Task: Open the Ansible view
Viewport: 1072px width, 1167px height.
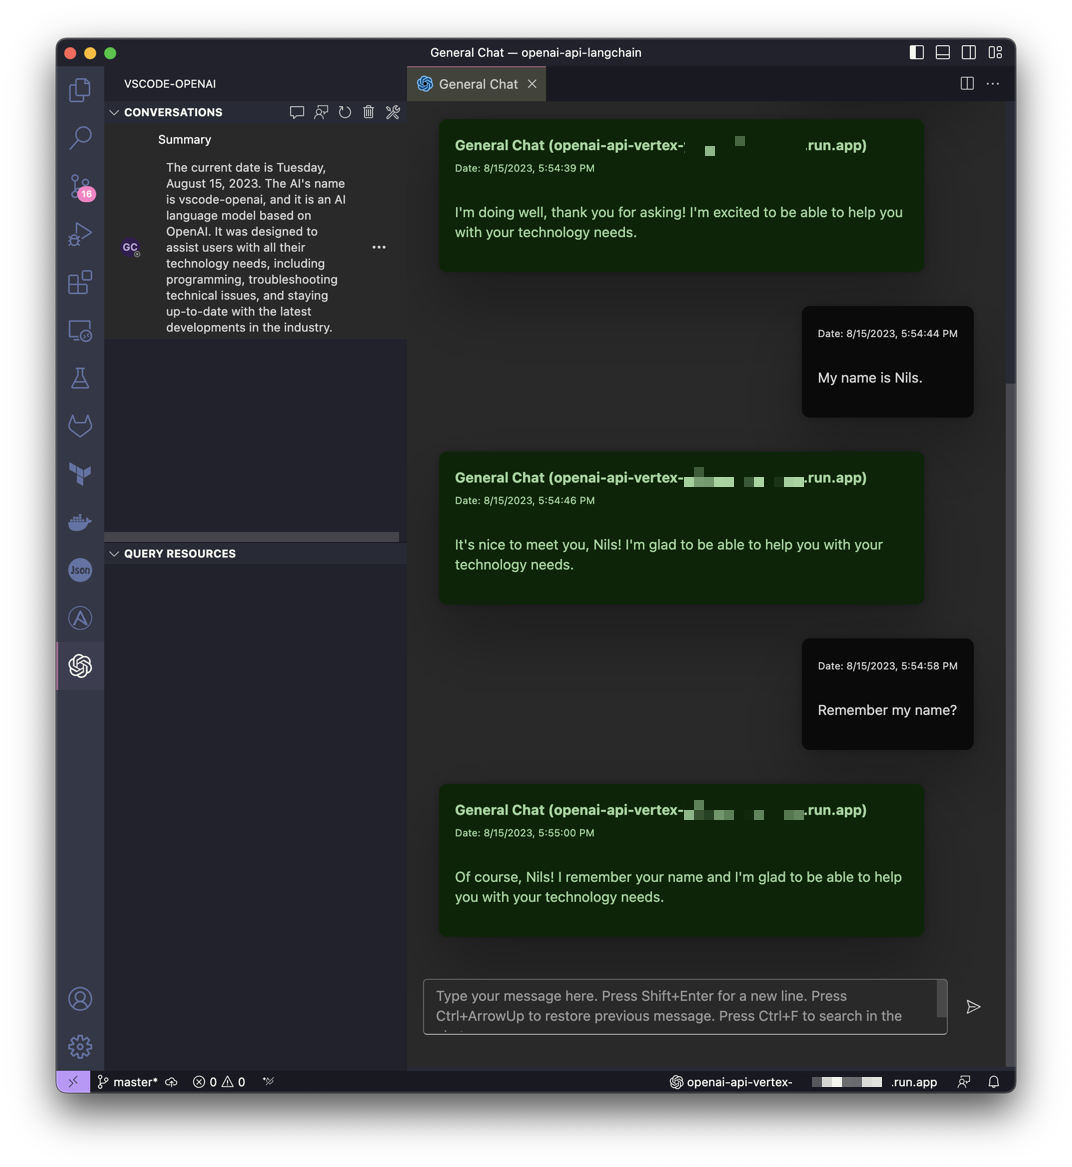Action: pos(80,618)
